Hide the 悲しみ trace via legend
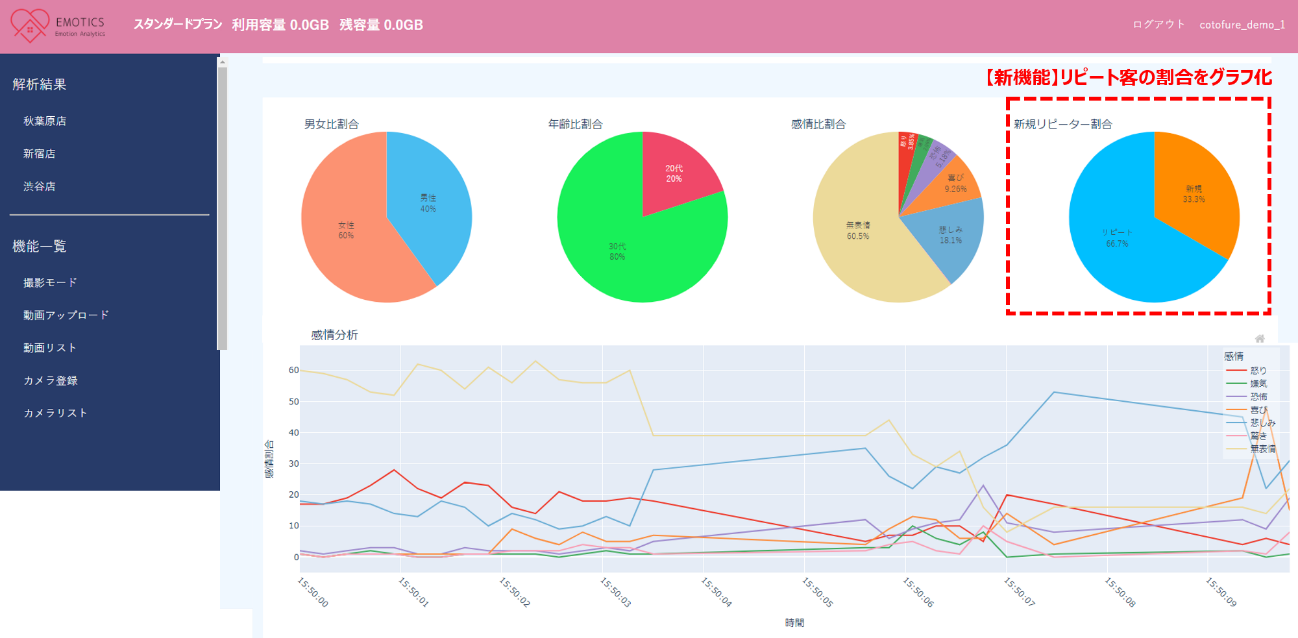The width and height of the screenshot is (1298, 638). (1252, 423)
